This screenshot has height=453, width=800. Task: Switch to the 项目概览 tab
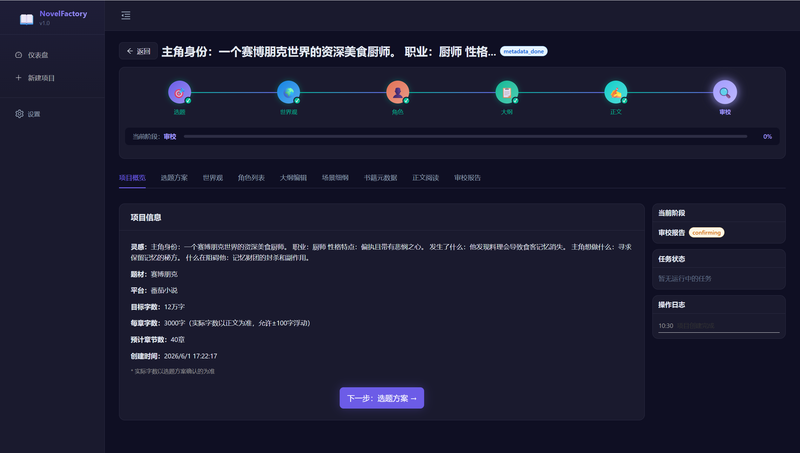[132, 178]
